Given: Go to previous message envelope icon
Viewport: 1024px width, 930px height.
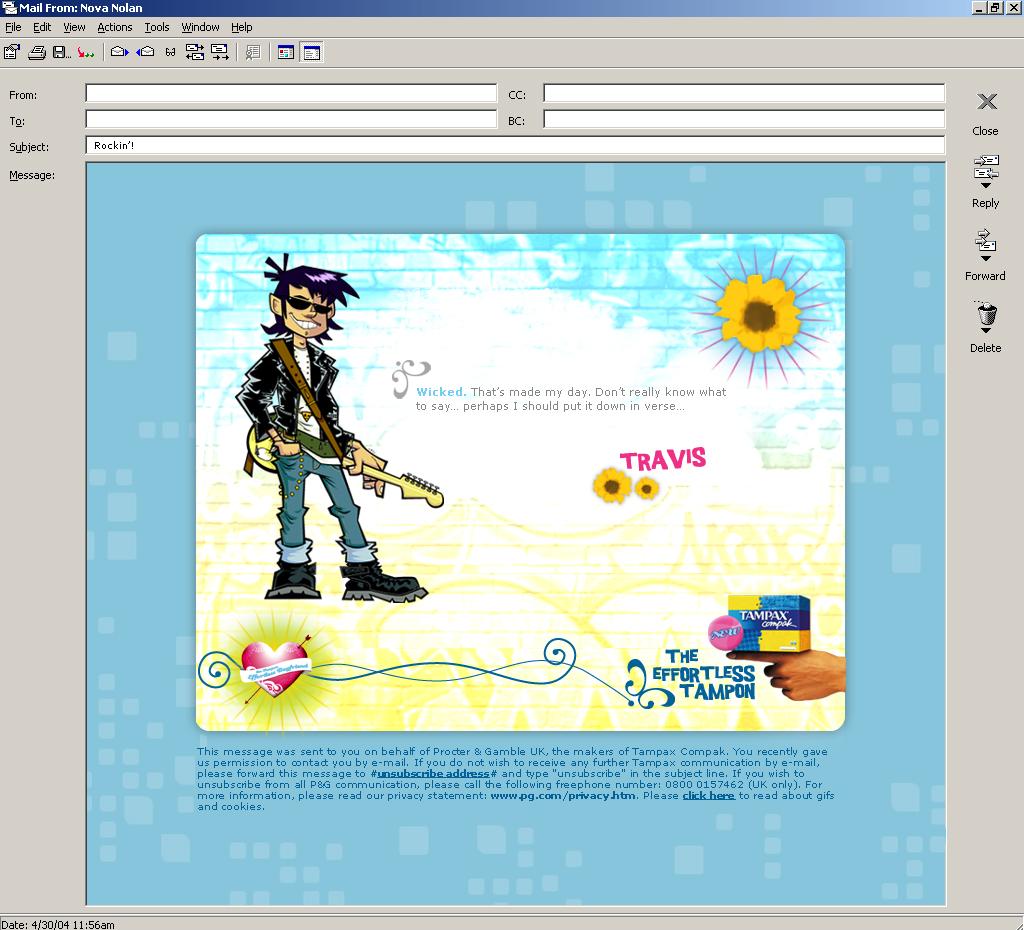Looking at the screenshot, I should click(x=145, y=52).
